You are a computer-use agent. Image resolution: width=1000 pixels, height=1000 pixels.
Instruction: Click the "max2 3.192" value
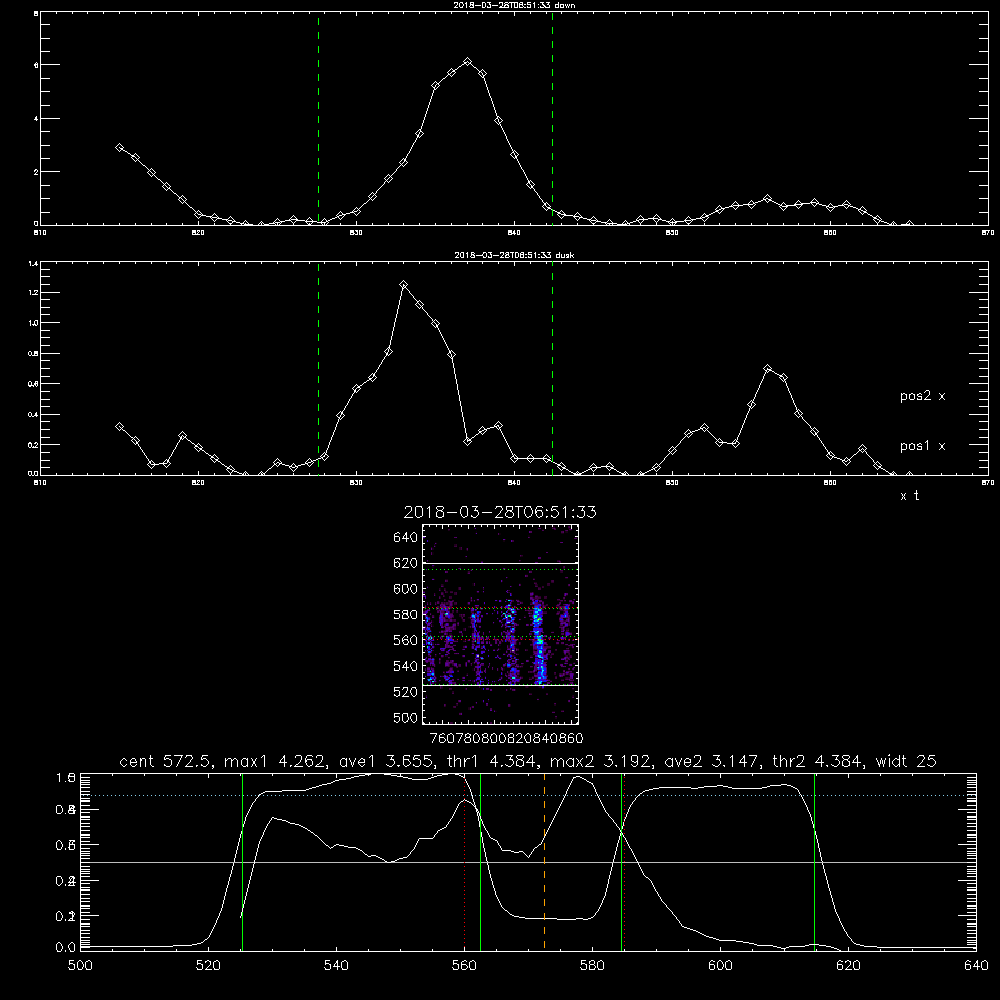pyautogui.click(x=599, y=761)
